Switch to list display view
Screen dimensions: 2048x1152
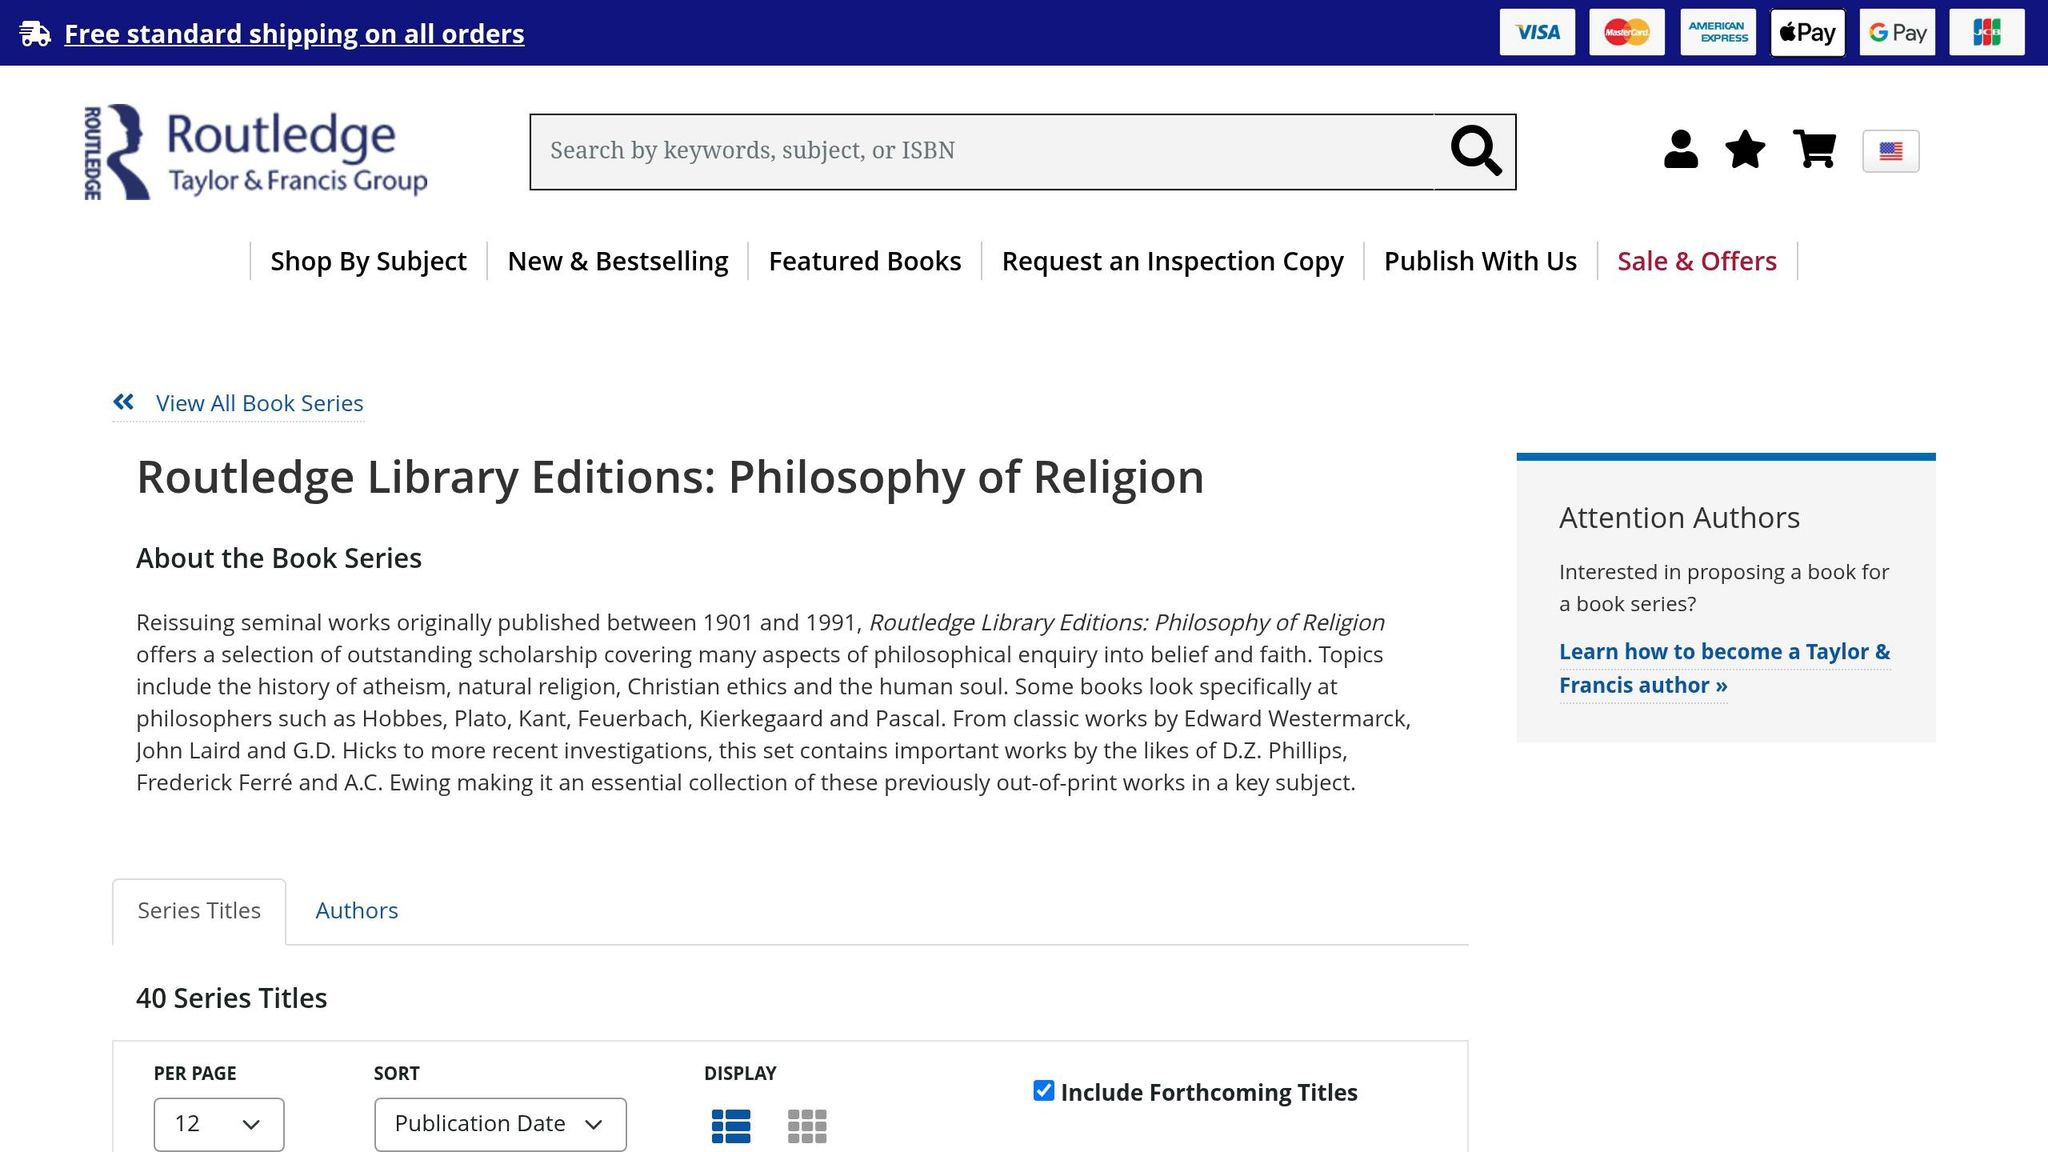point(731,1126)
